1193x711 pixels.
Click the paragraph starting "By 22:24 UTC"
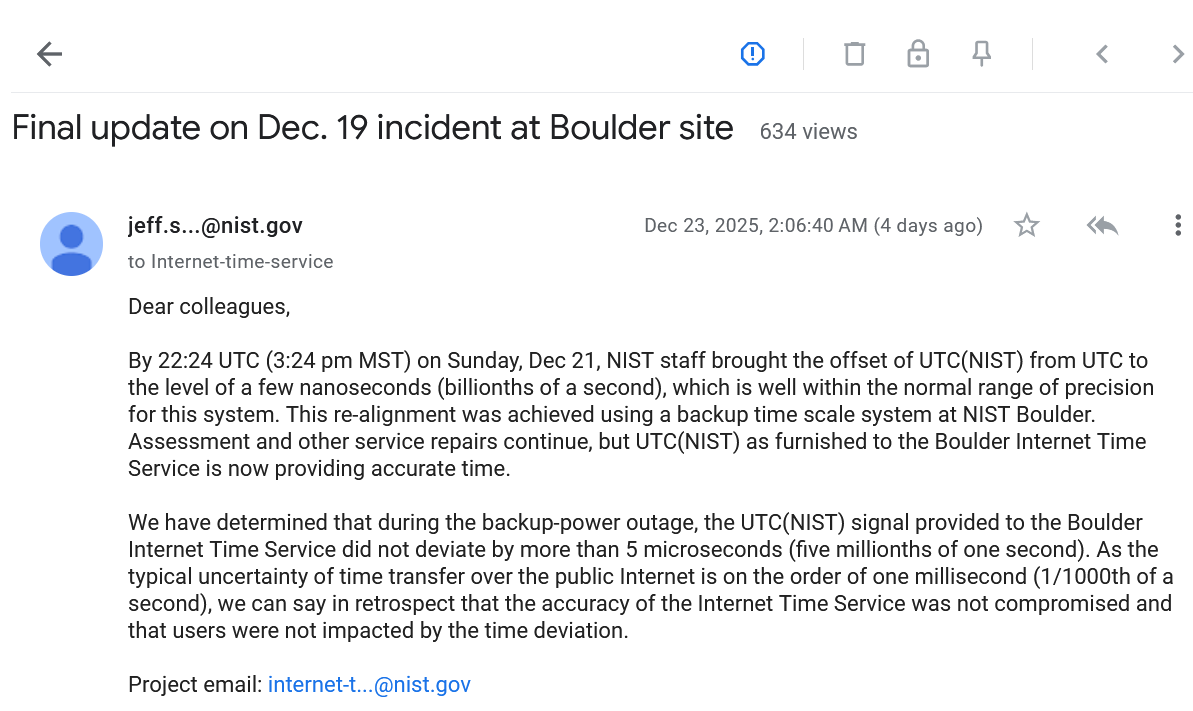(x=640, y=414)
